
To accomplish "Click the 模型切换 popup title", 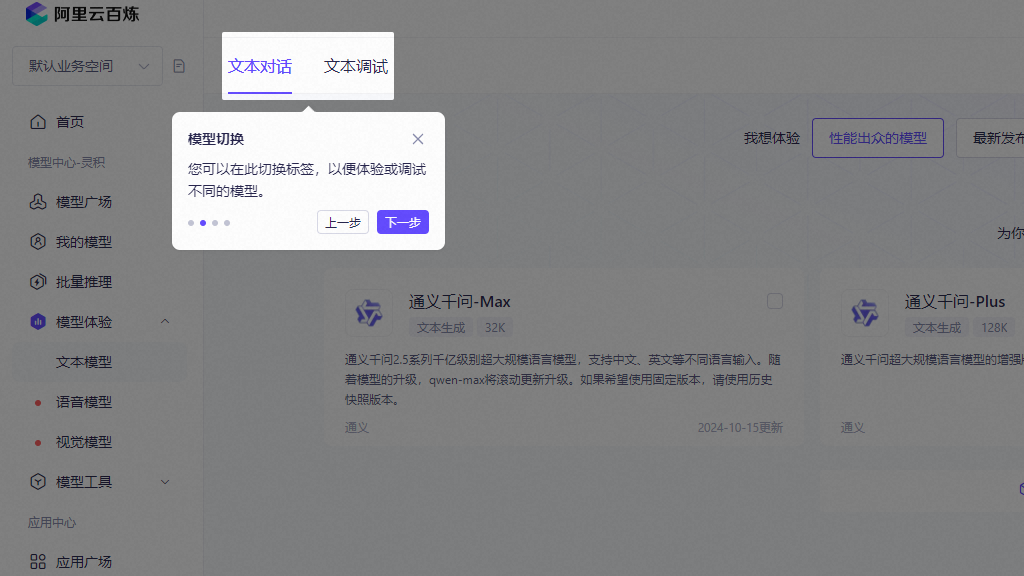I will pyautogui.click(x=216, y=139).
